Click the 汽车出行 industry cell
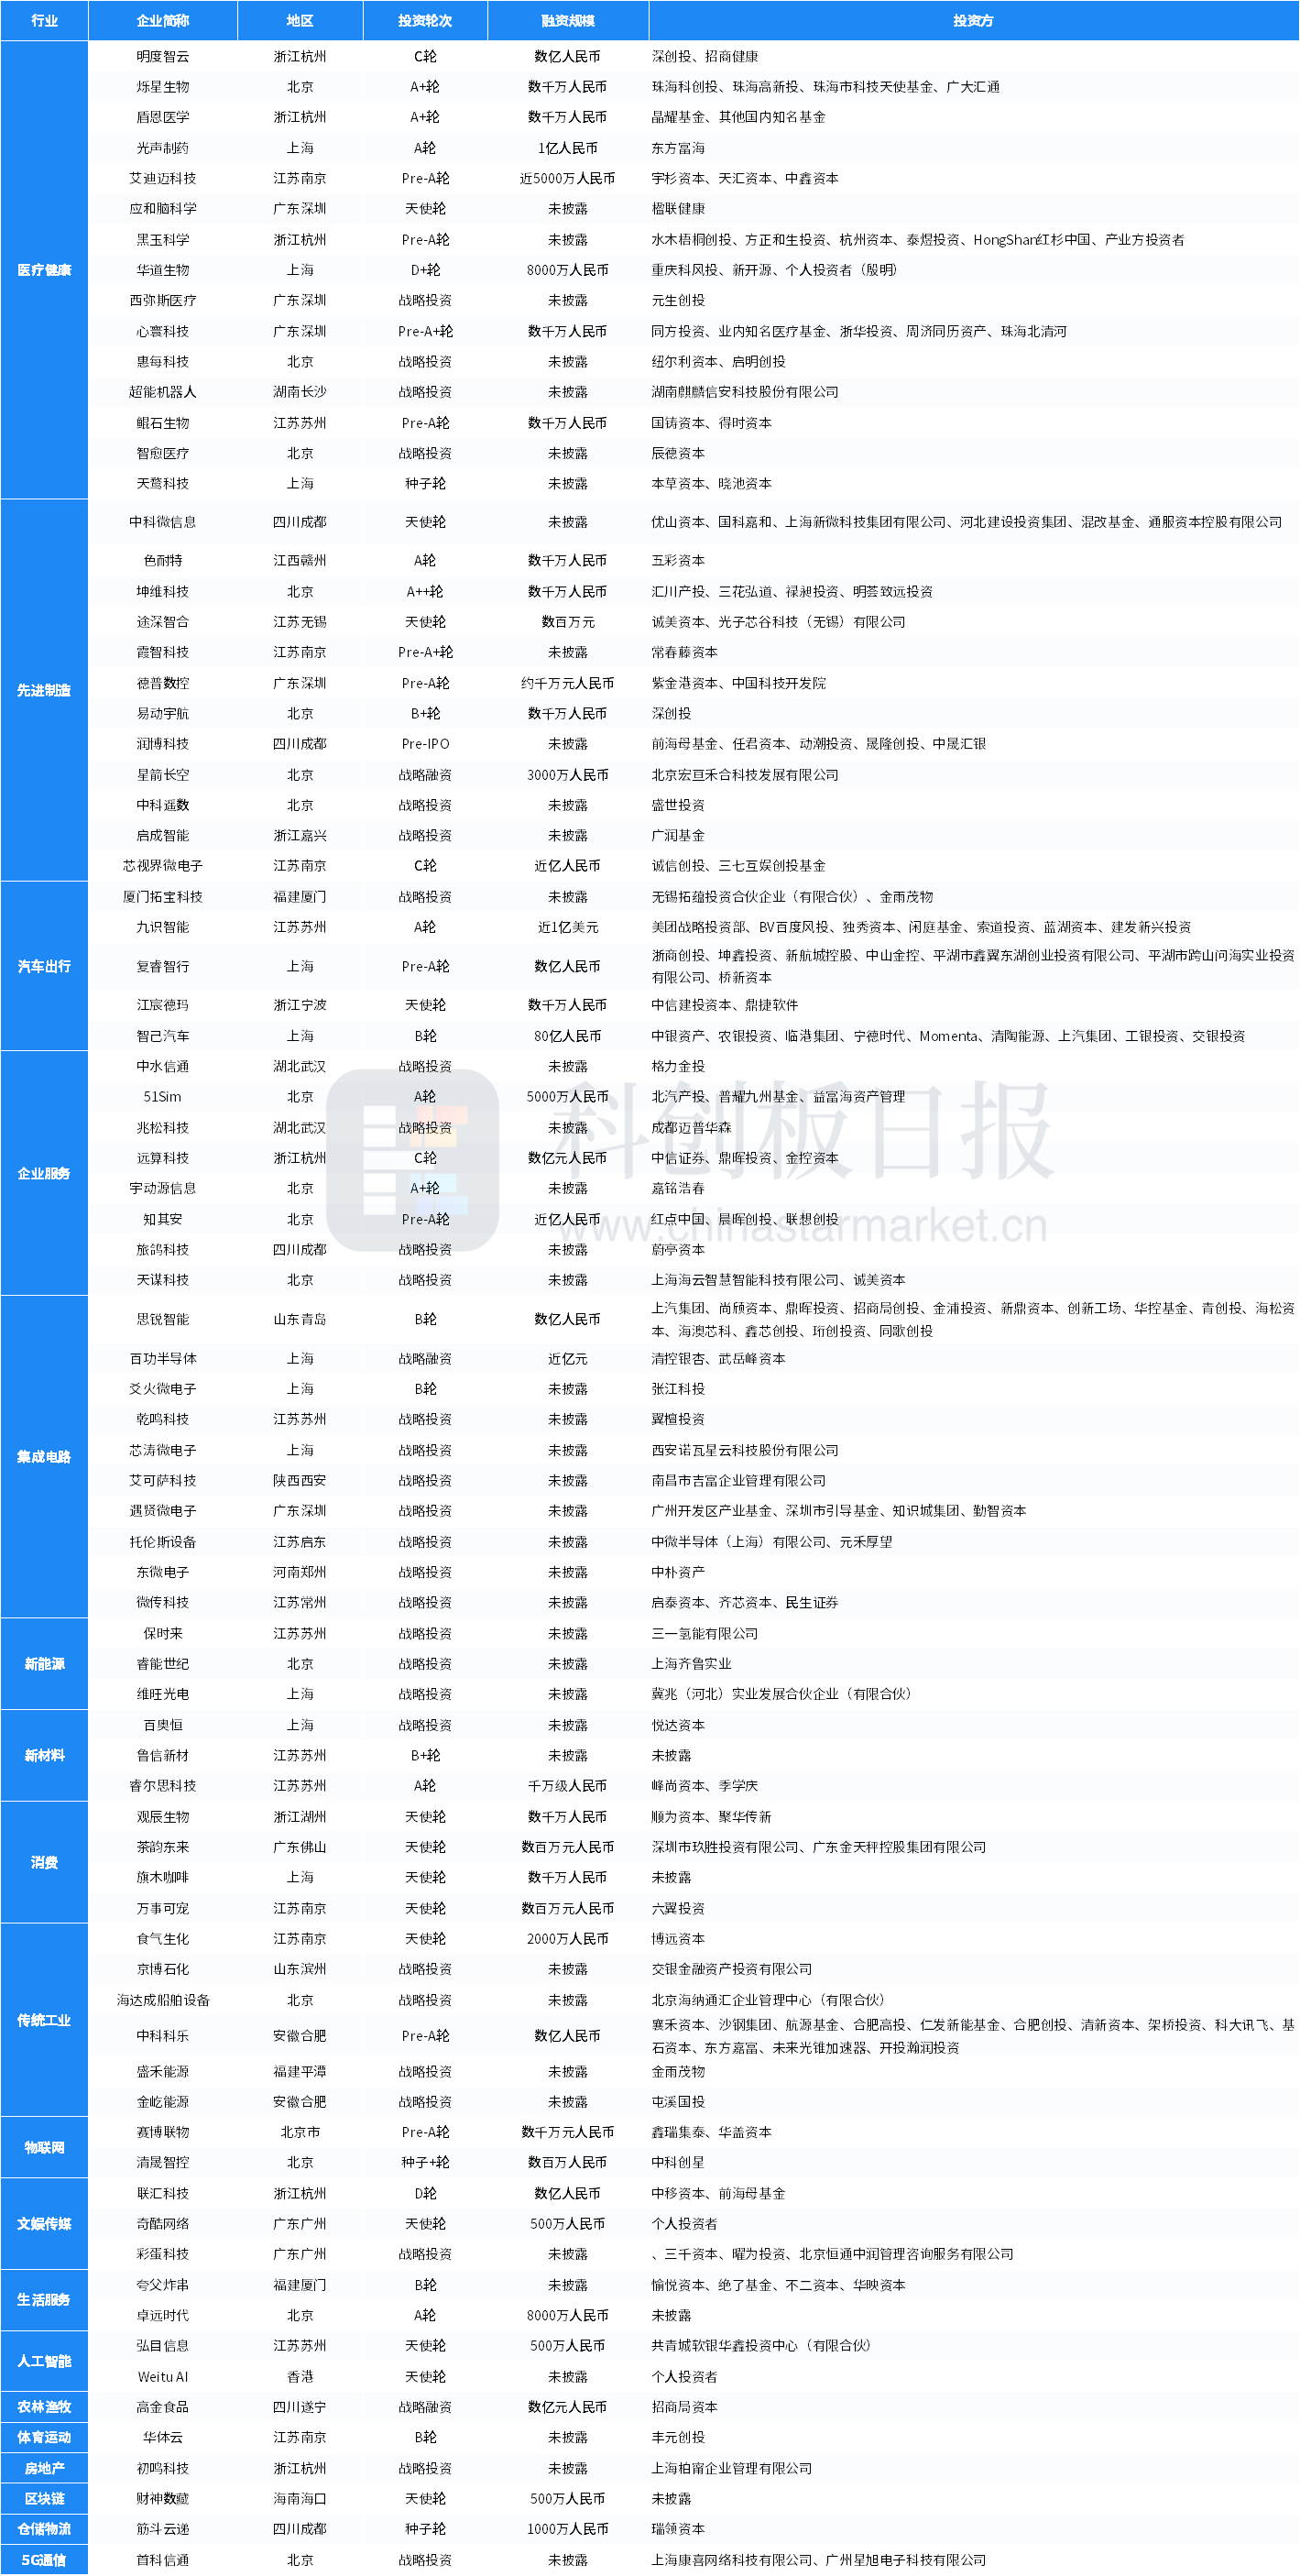This screenshot has height=2576, width=1300. click(x=44, y=966)
